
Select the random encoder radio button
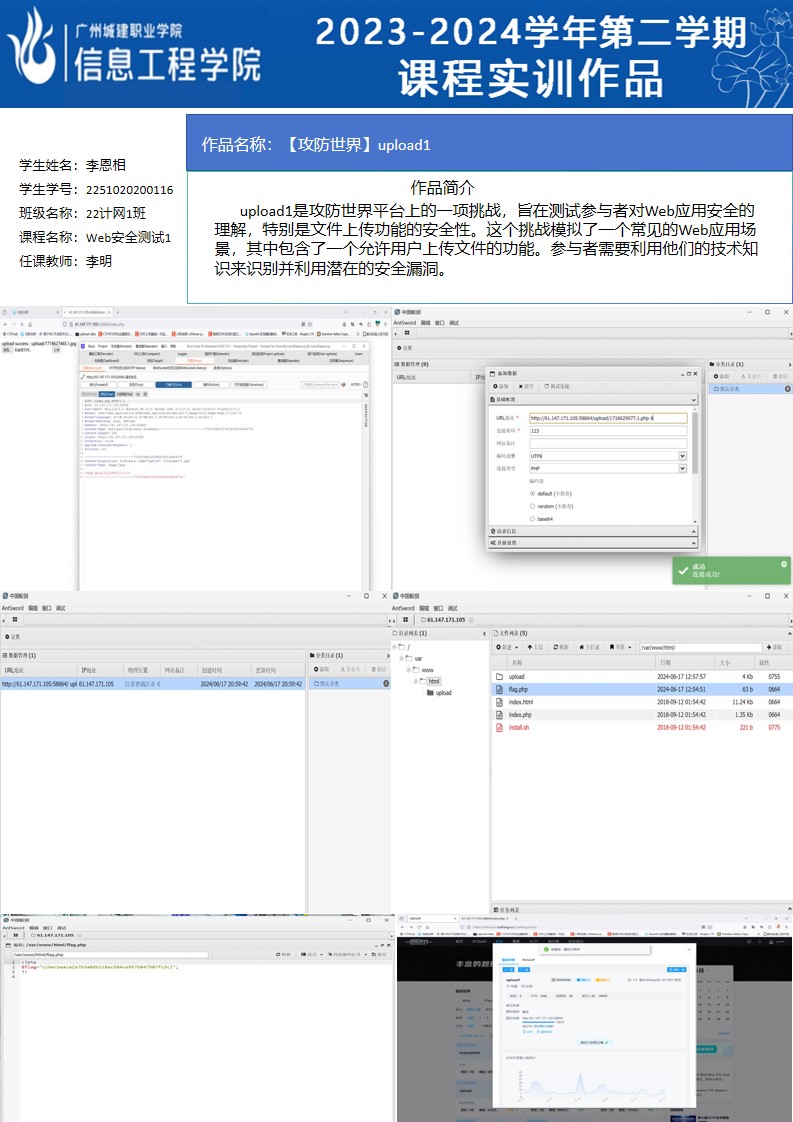click(532, 506)
